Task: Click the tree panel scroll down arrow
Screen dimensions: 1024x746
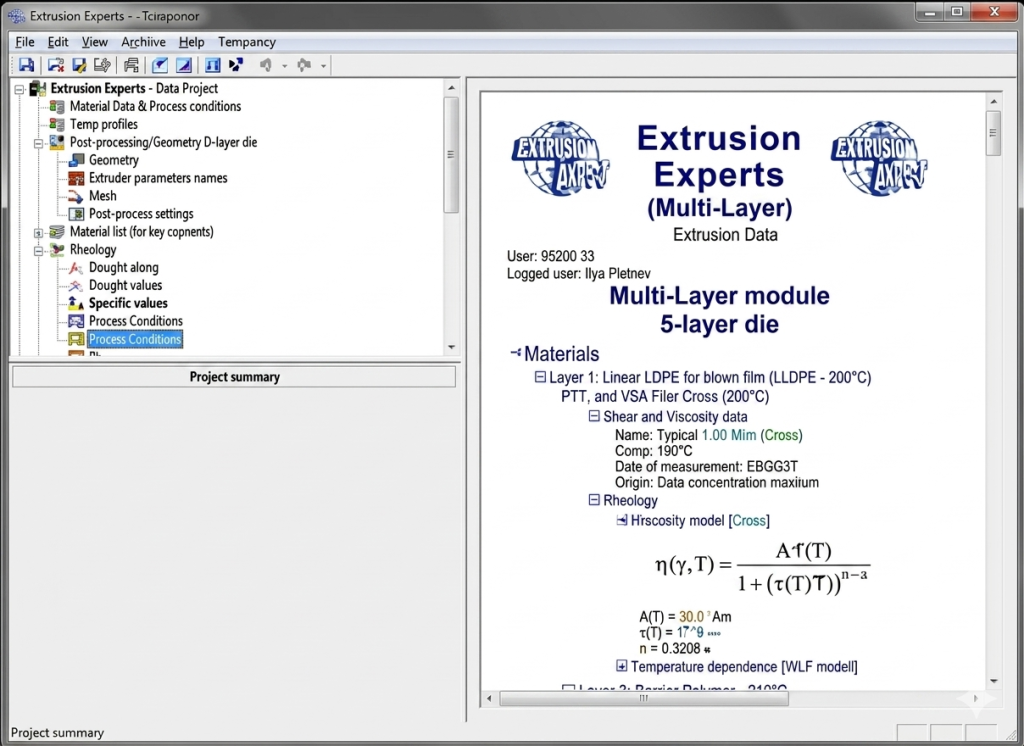Action: 451,347
